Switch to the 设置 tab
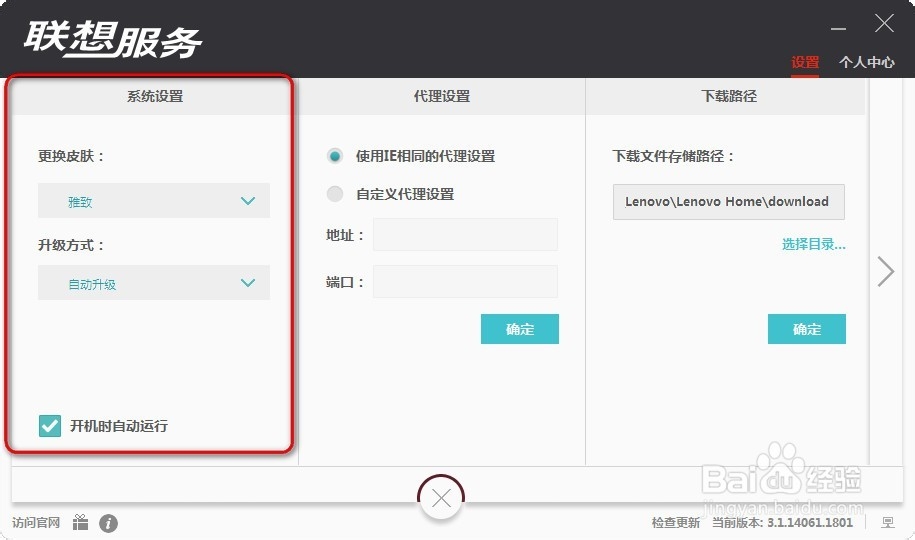Image resolution: width=915 pixels, height=540 pixels. [805, 62]
